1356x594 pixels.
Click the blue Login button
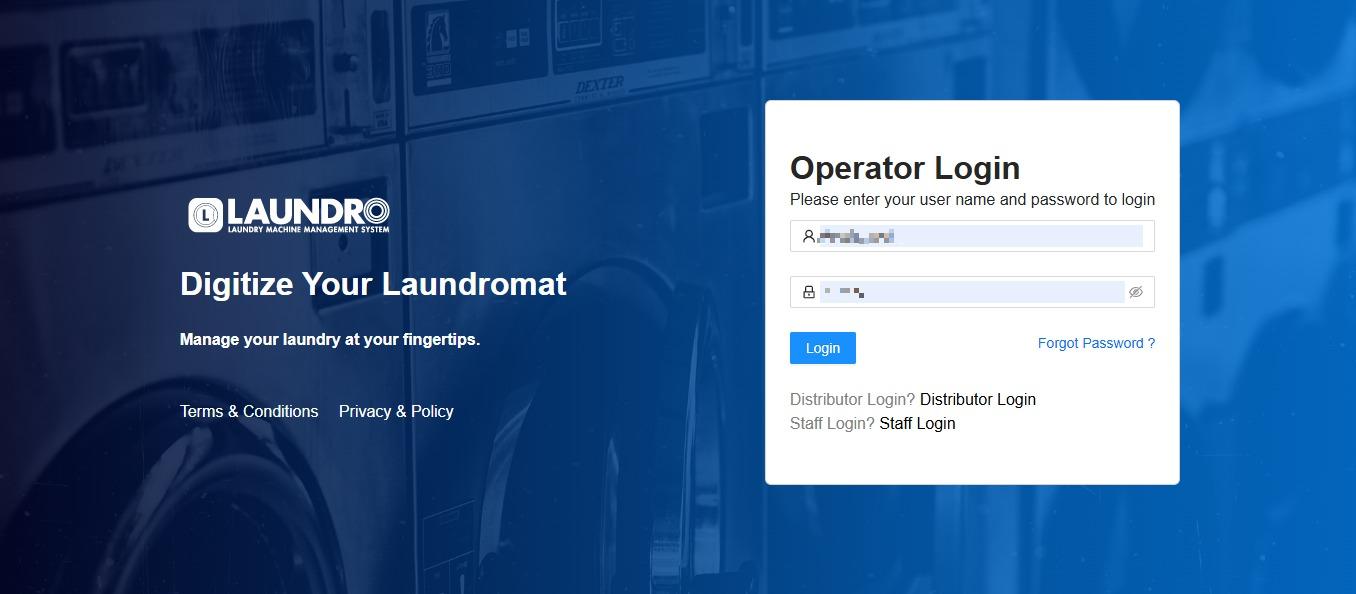coord(823,348)
